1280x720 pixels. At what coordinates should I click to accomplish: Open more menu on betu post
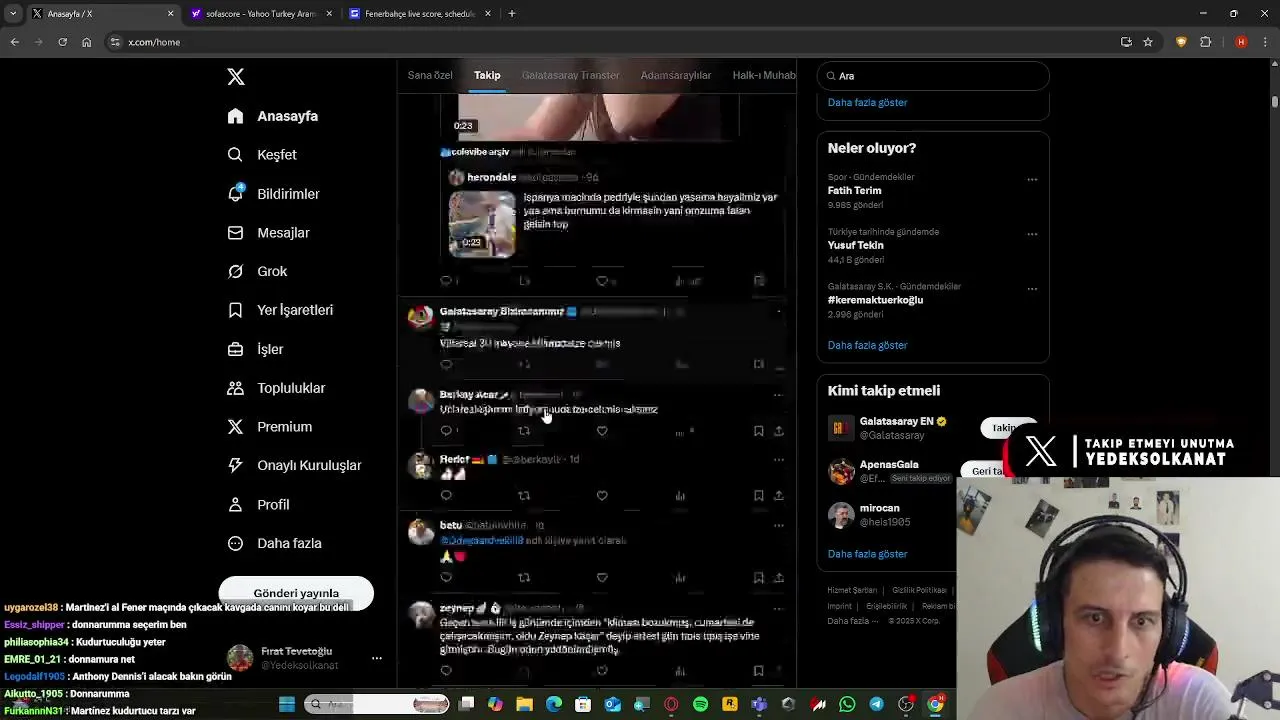(778, 525)
